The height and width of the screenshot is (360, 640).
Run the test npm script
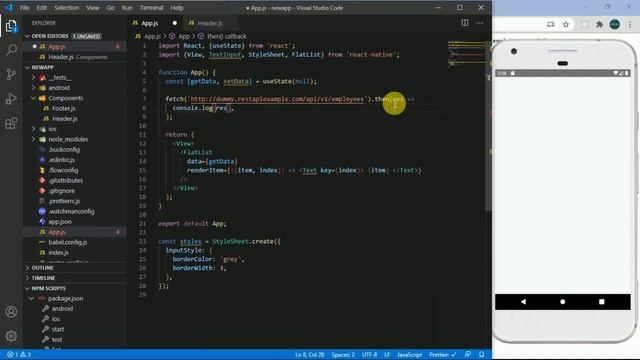point(57,339)
